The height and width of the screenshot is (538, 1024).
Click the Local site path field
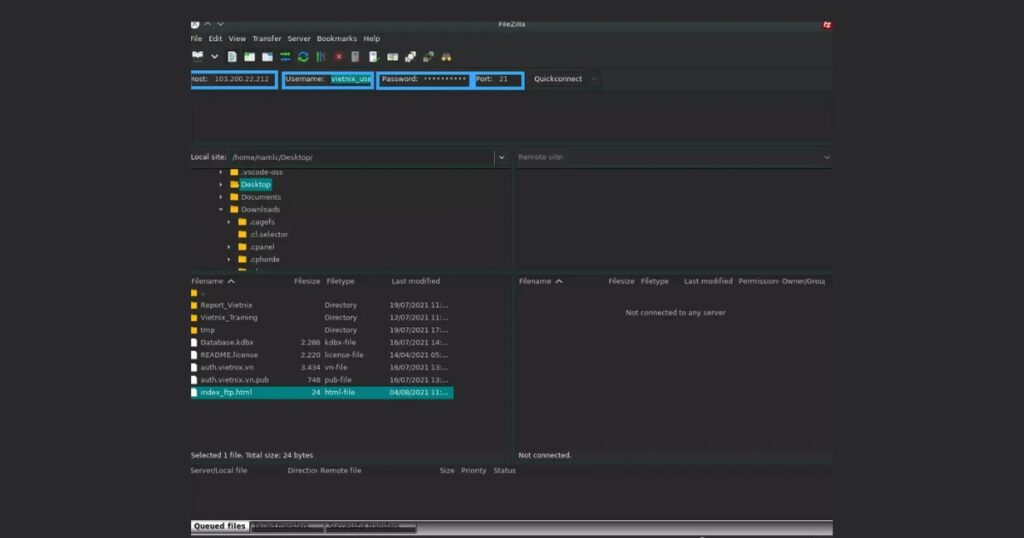[x=362, y=157]
